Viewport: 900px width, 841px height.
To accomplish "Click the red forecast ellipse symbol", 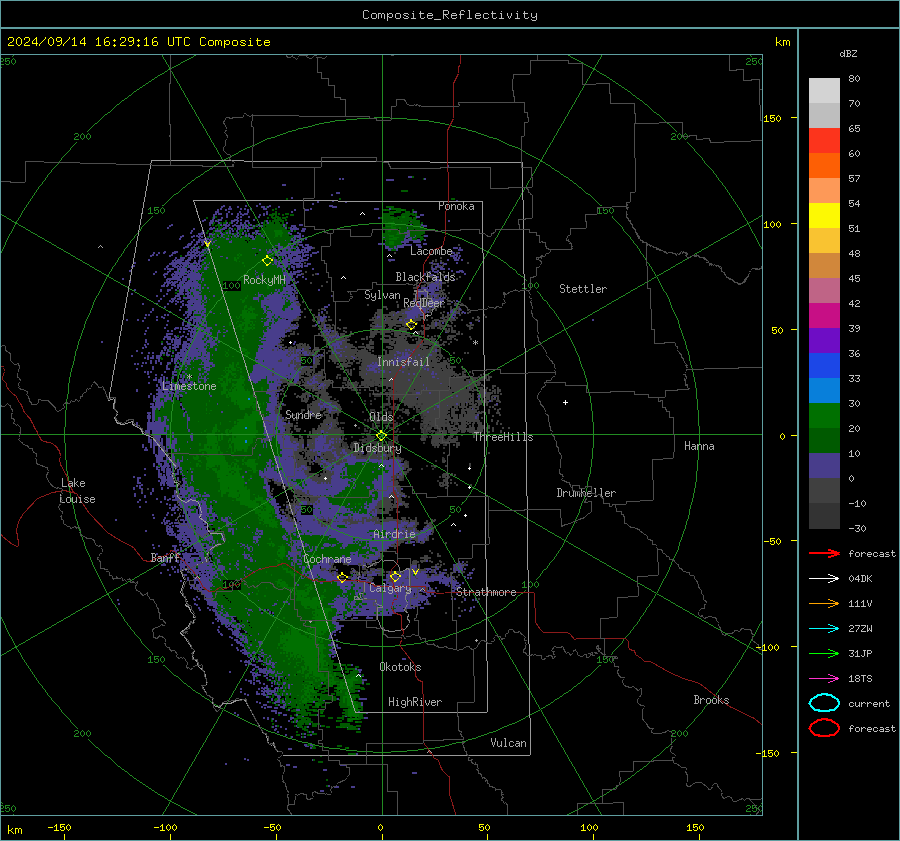I will [x=824, y=728].
